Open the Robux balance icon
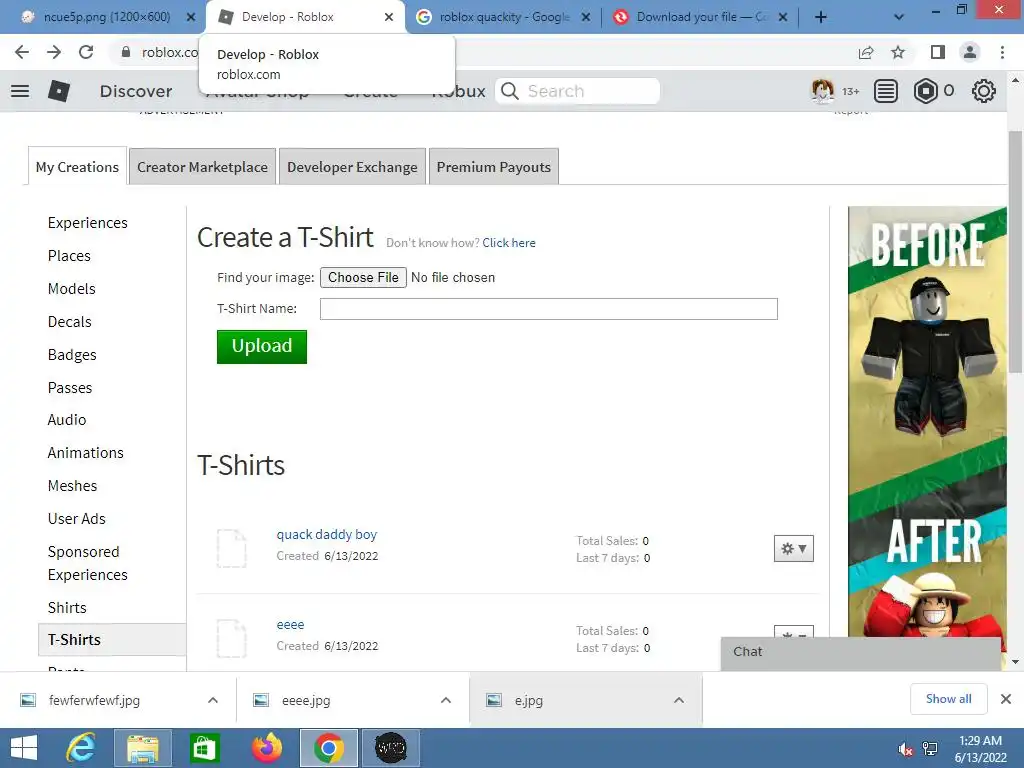Viewport: 1024px width, 768px height. (925, 91)
